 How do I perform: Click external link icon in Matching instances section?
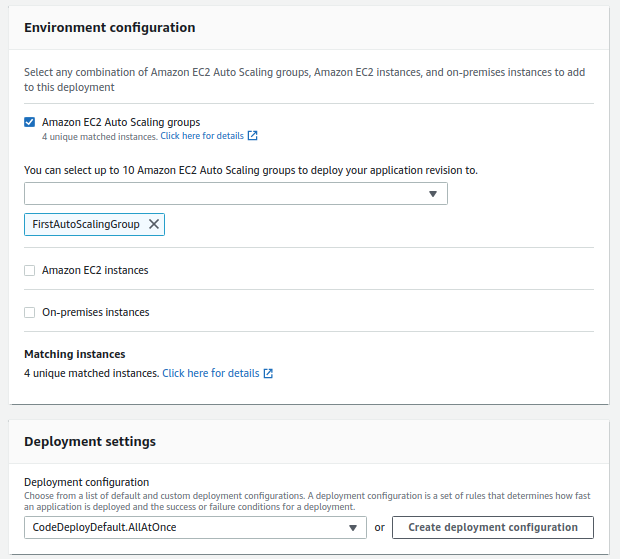[x=268, y=374]
